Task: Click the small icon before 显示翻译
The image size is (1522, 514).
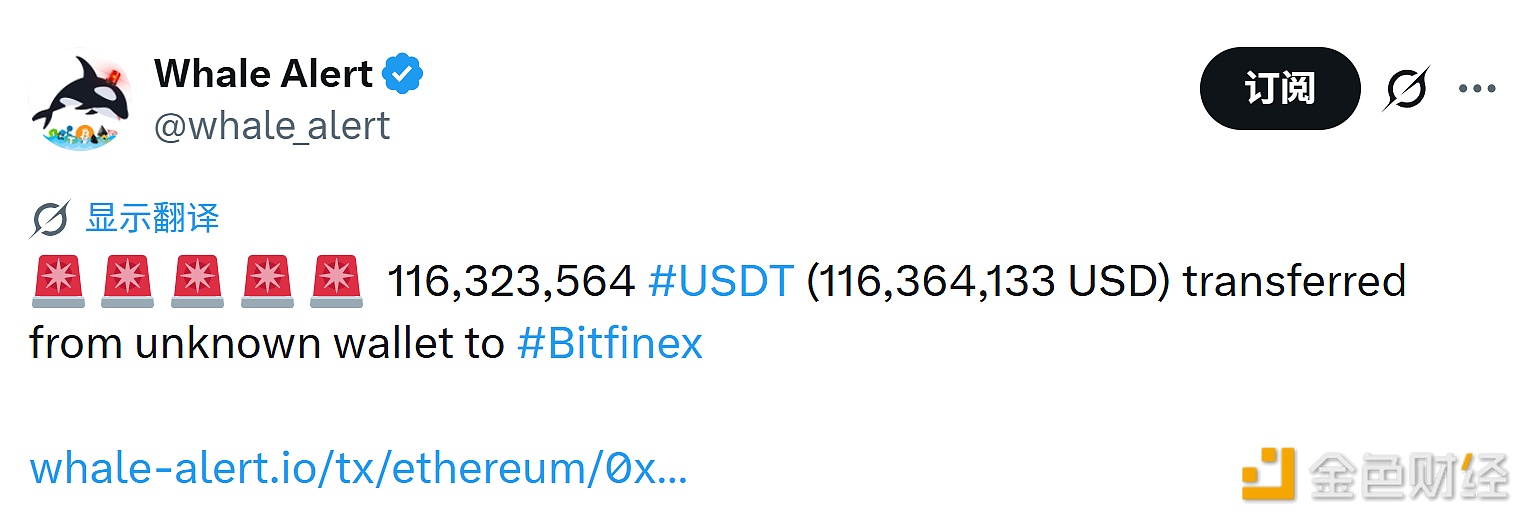Action: click(x=50, y=219)
